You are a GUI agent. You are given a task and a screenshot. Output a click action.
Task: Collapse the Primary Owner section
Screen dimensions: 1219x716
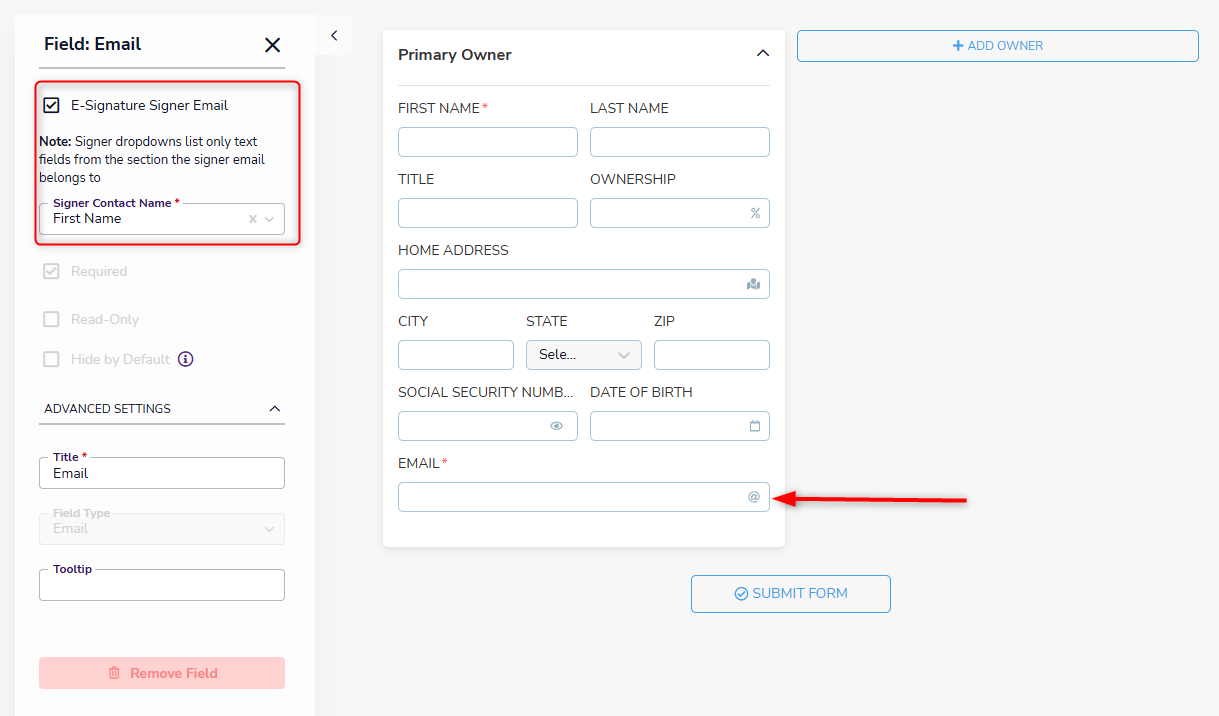(763, 54)
